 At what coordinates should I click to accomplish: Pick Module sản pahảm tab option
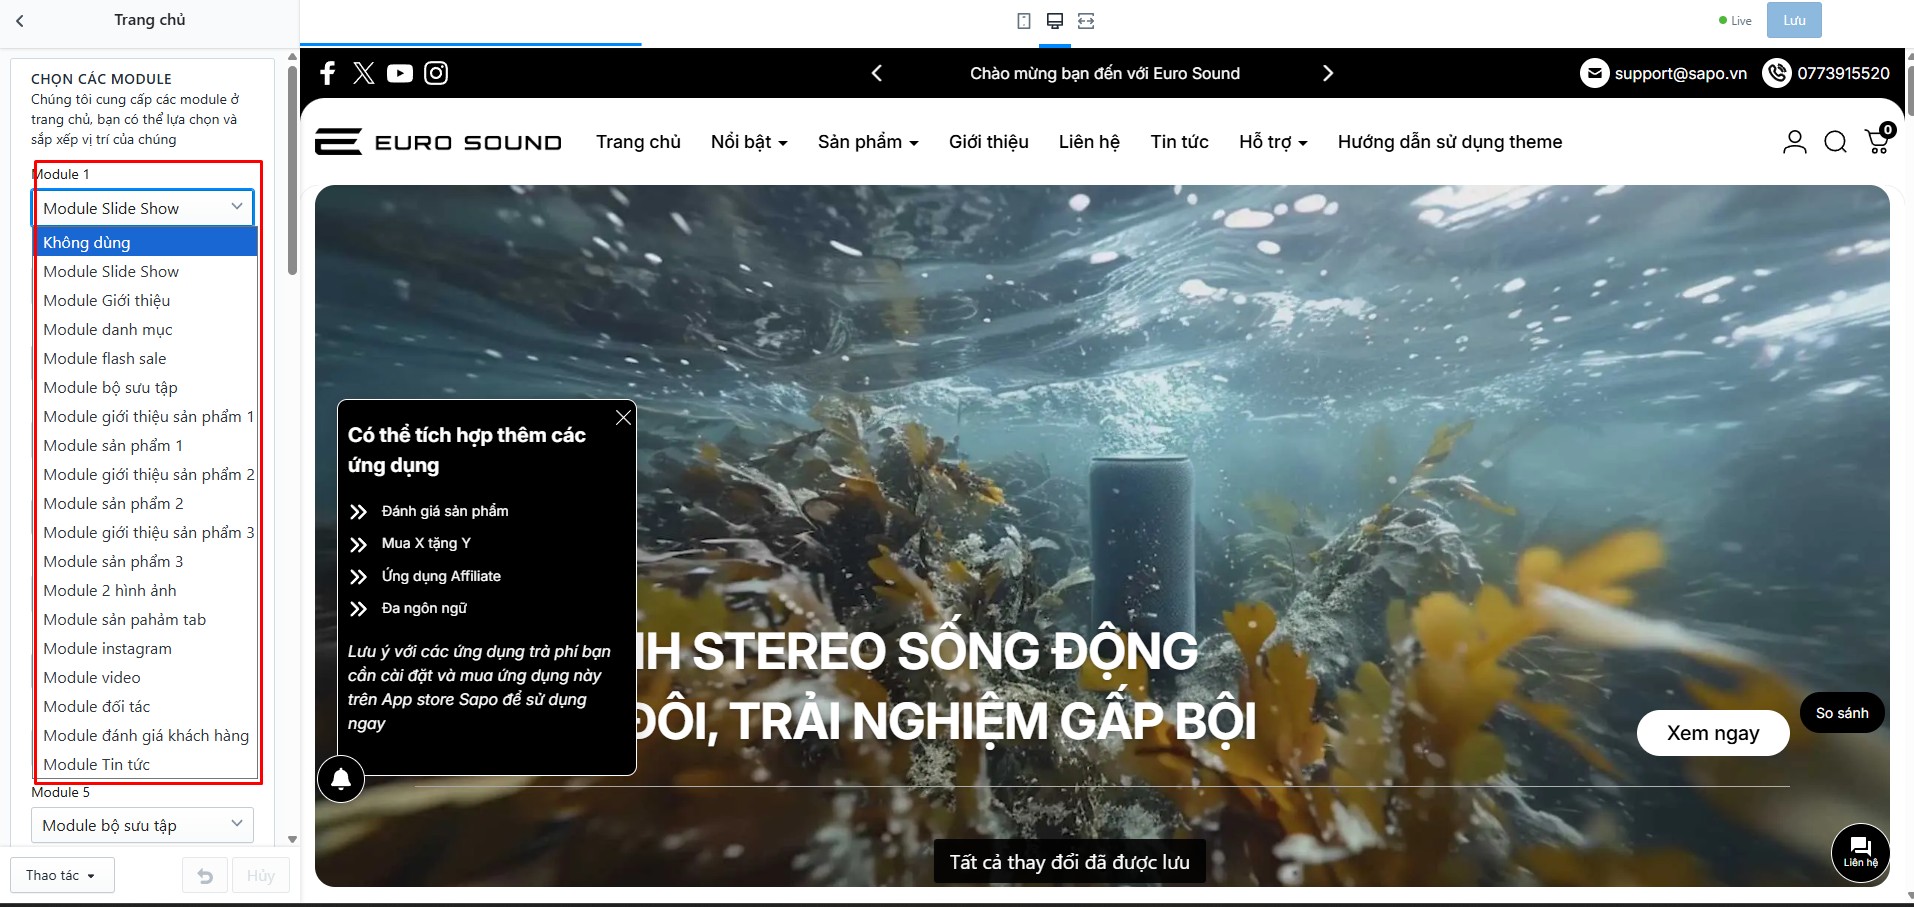pos(147,619)
